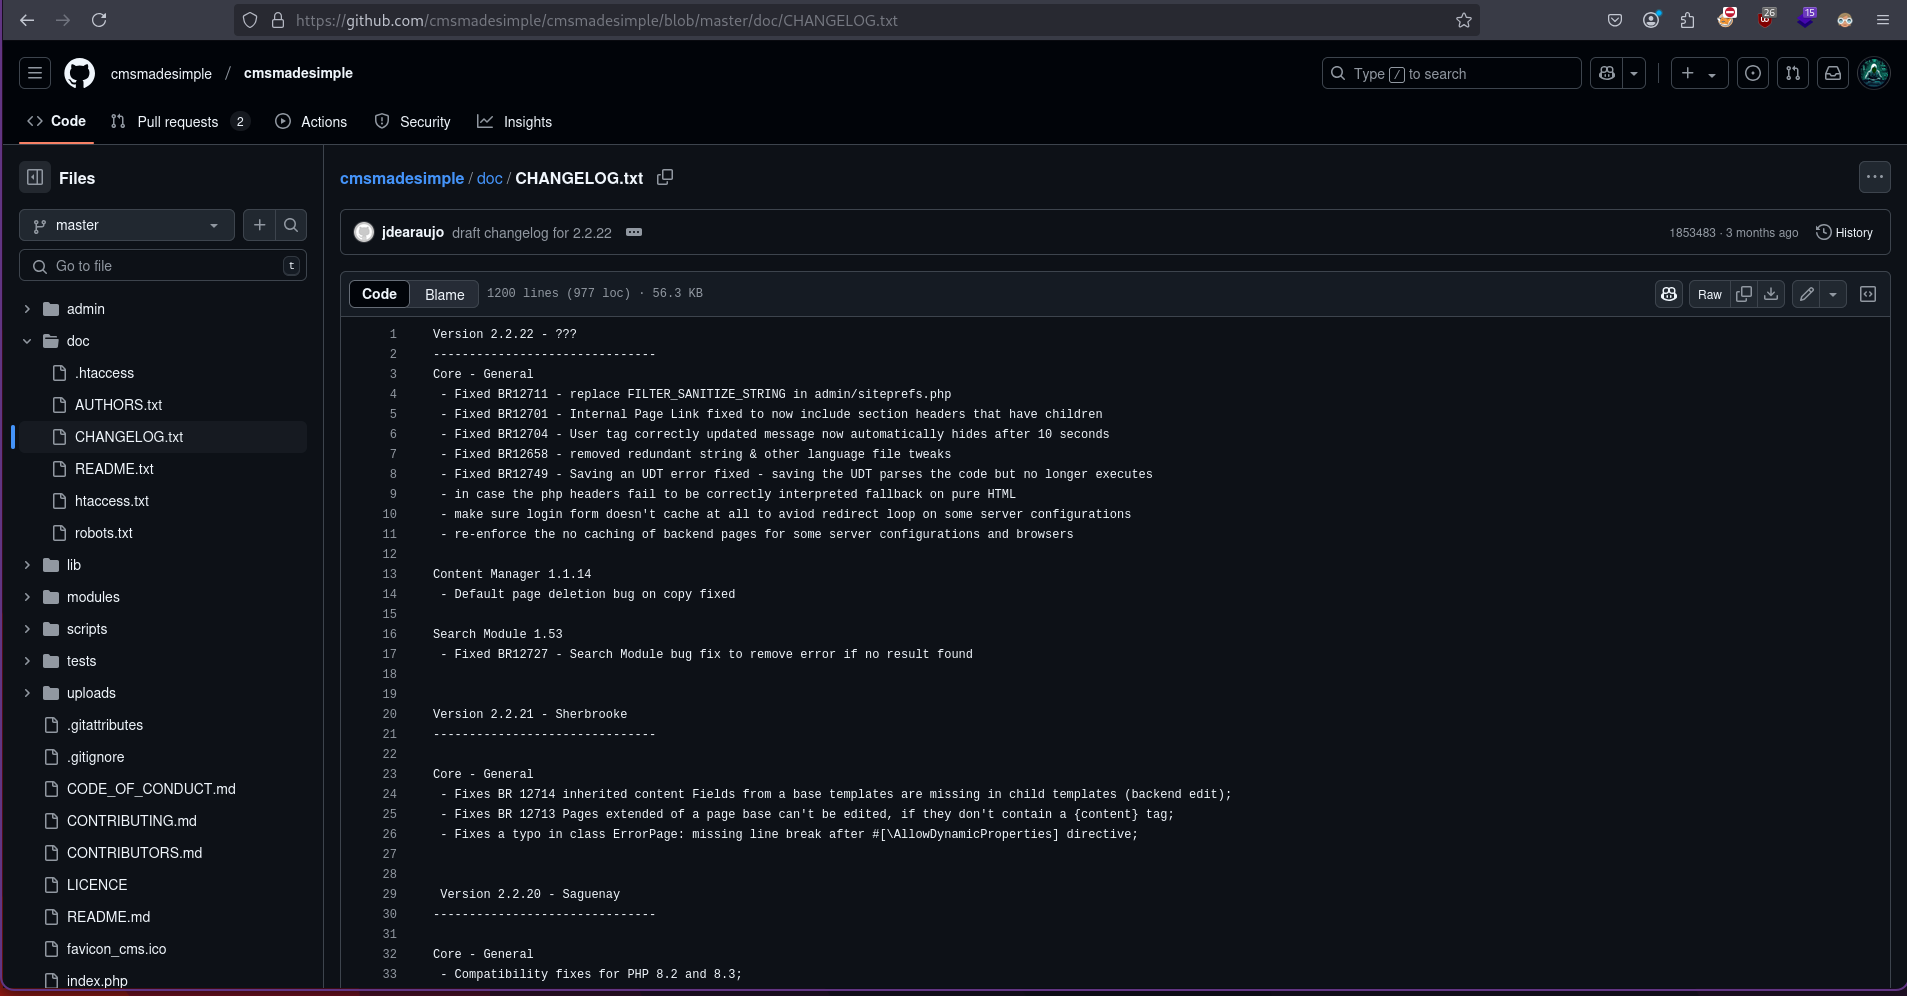This screenshot has height=996, width=1907.
Task: Expand the lib folder
Action: coord(27,565)
